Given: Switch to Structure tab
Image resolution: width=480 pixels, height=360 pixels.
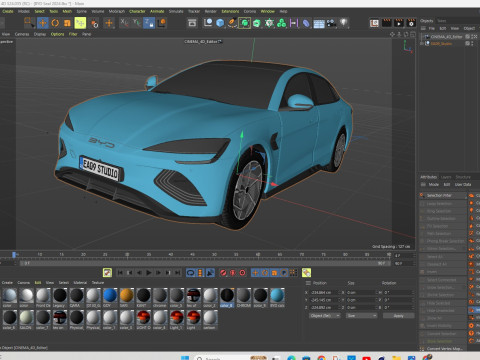Looking at the screenshot, I should [x=463, y=177].
